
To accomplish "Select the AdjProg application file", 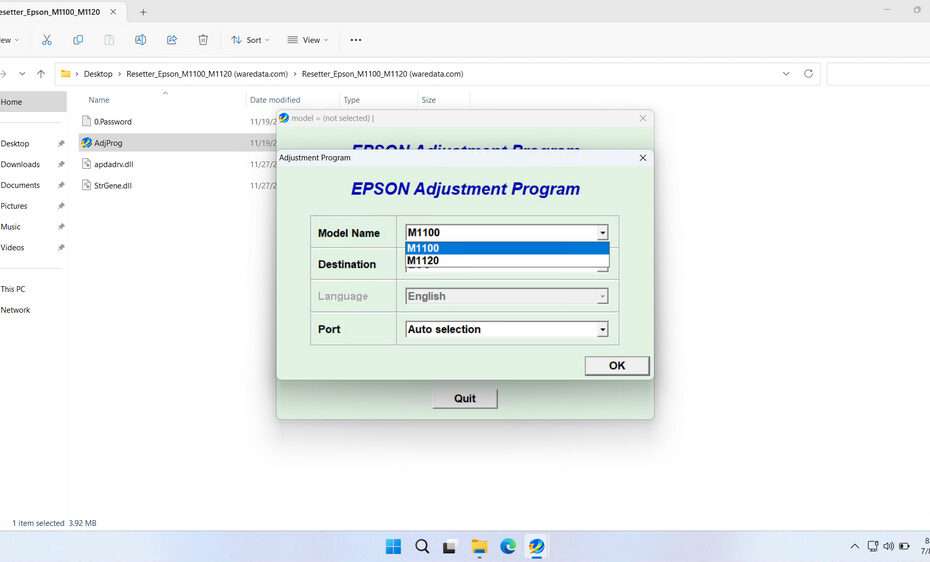I will (108, 143).
